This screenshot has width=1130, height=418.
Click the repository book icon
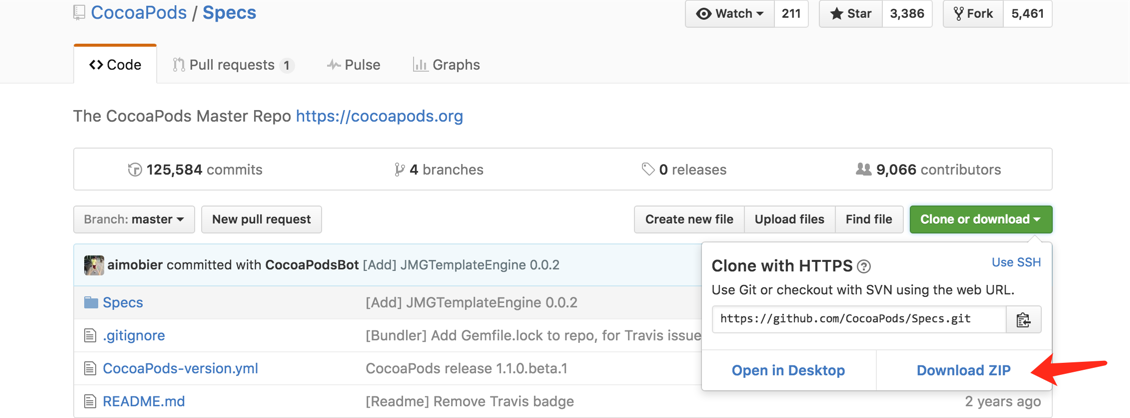79,13
